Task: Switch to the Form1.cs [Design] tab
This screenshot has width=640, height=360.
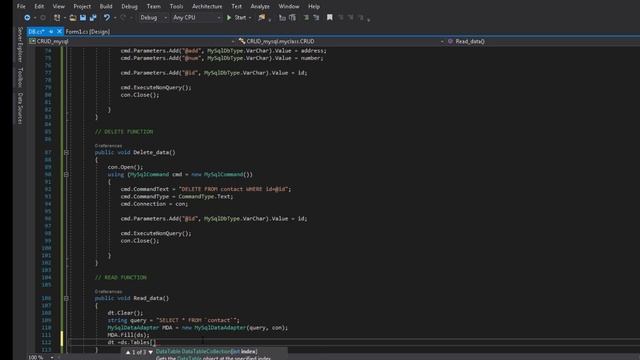Action: pos(88,31)
